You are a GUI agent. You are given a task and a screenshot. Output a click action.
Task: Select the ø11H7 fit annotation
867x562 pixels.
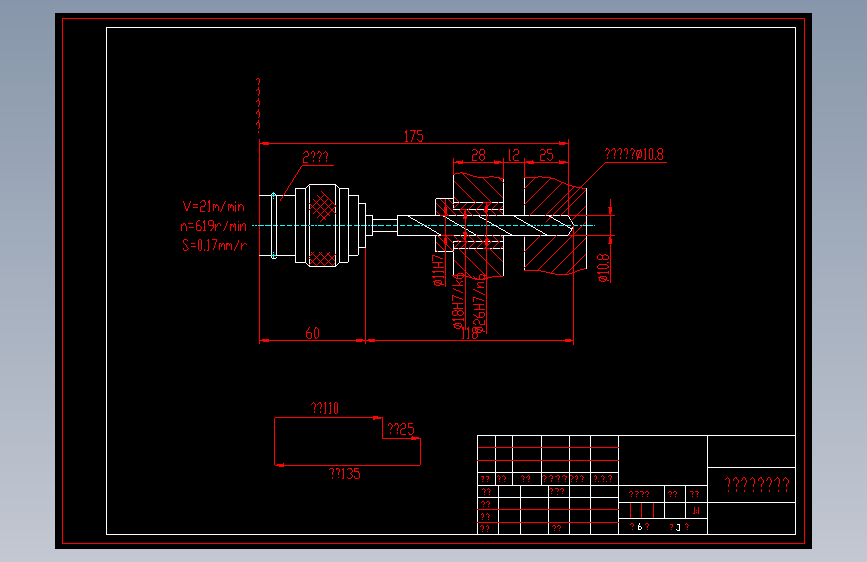(x=438, y=270)
